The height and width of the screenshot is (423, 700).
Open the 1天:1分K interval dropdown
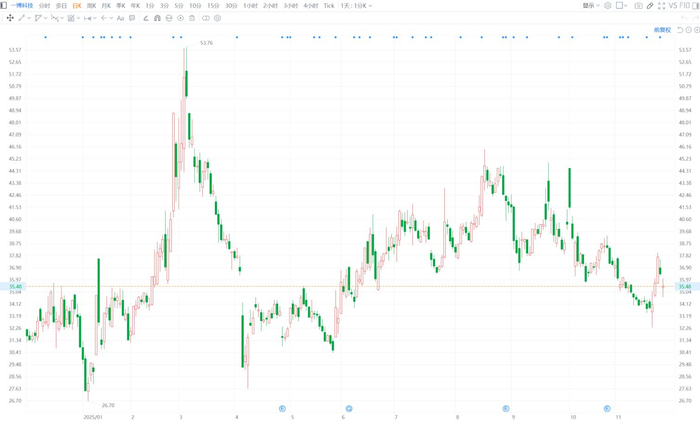[x=356, y=6]
